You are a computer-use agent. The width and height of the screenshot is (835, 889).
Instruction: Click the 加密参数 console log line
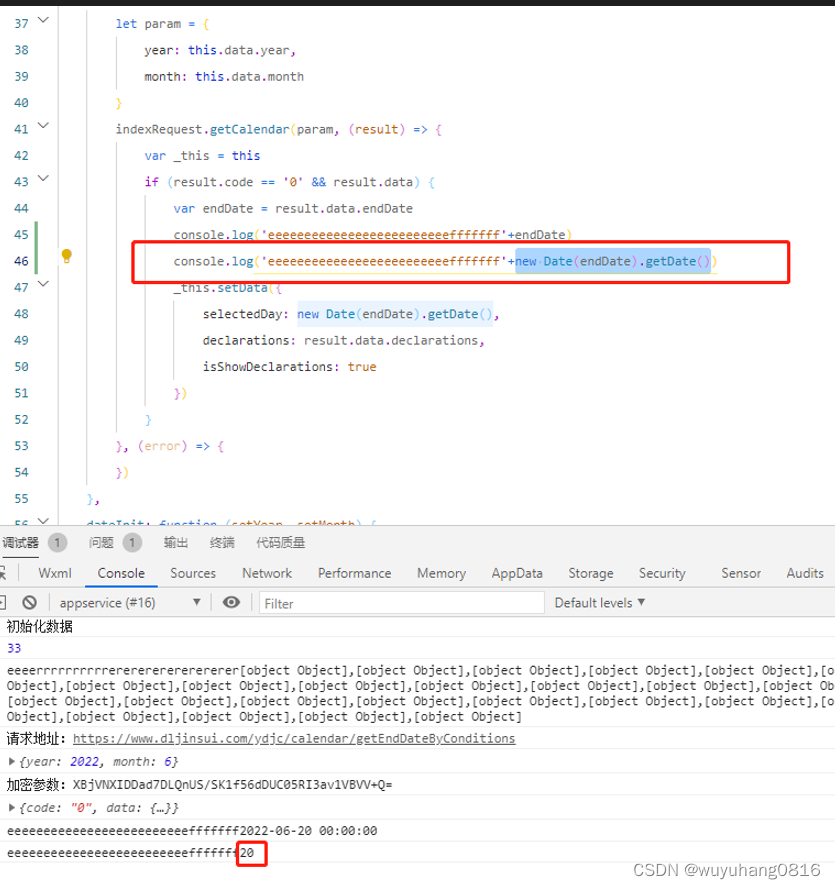pos(200,785)
